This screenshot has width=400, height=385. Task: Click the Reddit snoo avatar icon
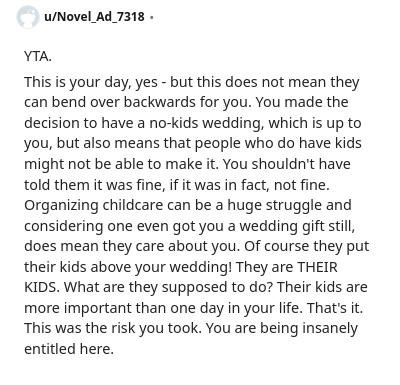click(x=27, y=17)
